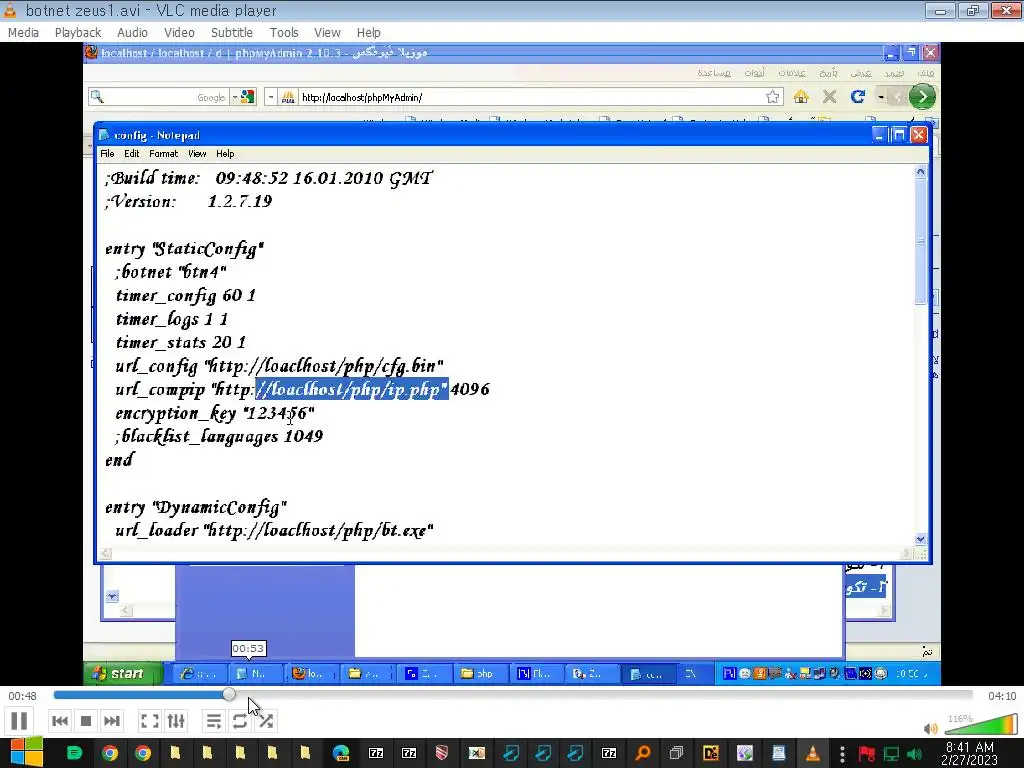The width and height of the screenshot is (1024, 768).
Task: Toggle VLC loop mode
Action: point(240,721)
